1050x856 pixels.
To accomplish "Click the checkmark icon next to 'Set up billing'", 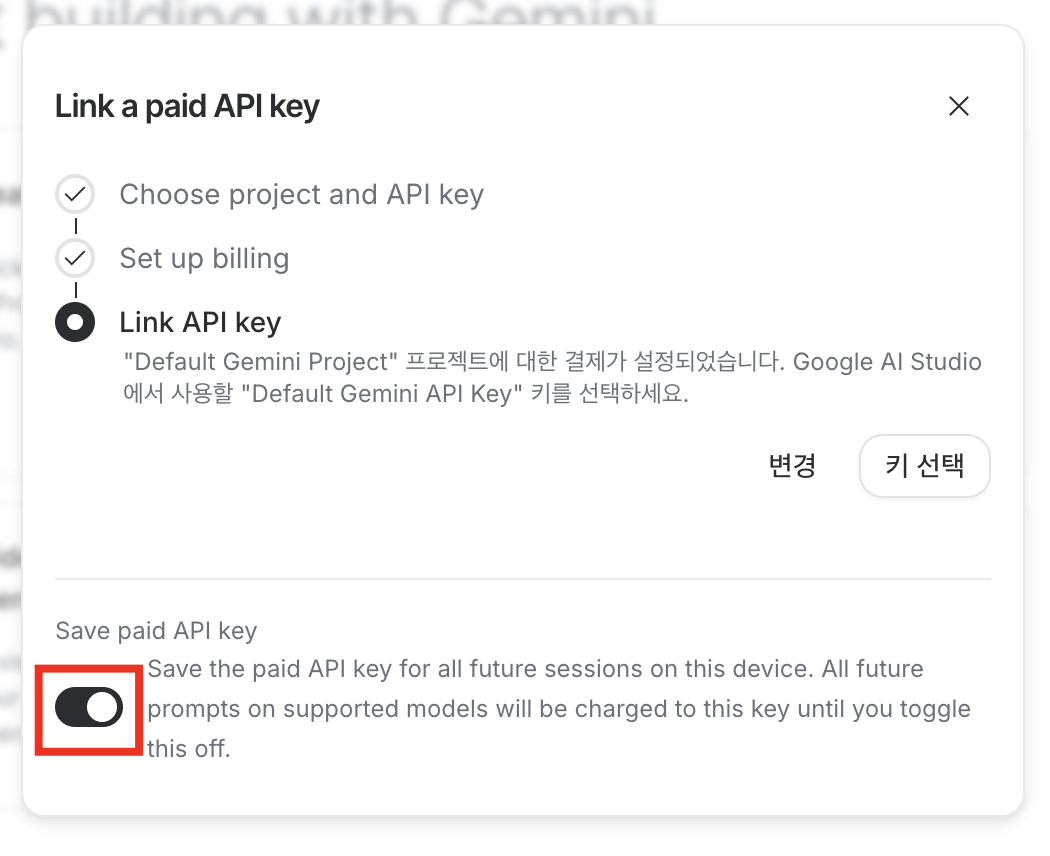I will [x=74, y=258].
